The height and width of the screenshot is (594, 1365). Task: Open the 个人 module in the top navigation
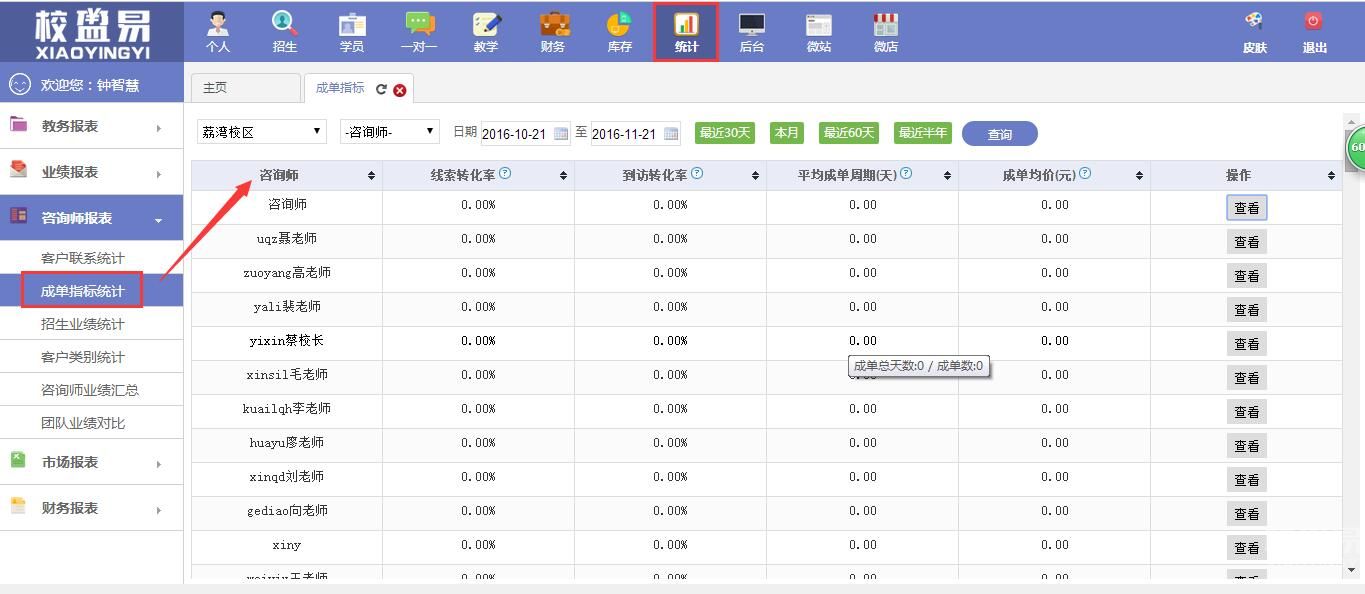pos(218,32)
